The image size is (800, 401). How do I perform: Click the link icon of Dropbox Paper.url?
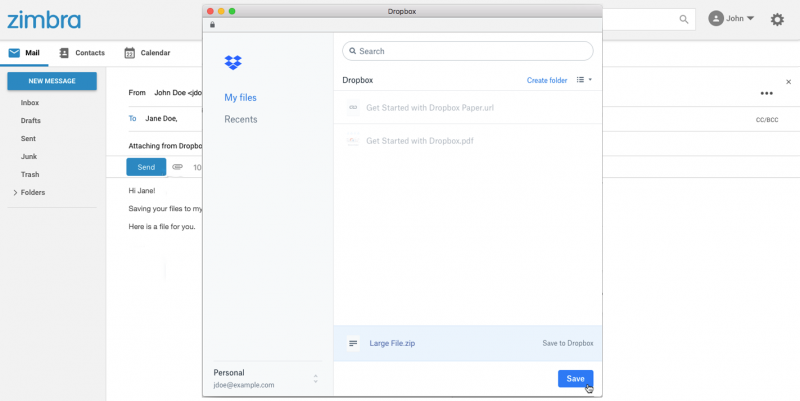[353, 108]
